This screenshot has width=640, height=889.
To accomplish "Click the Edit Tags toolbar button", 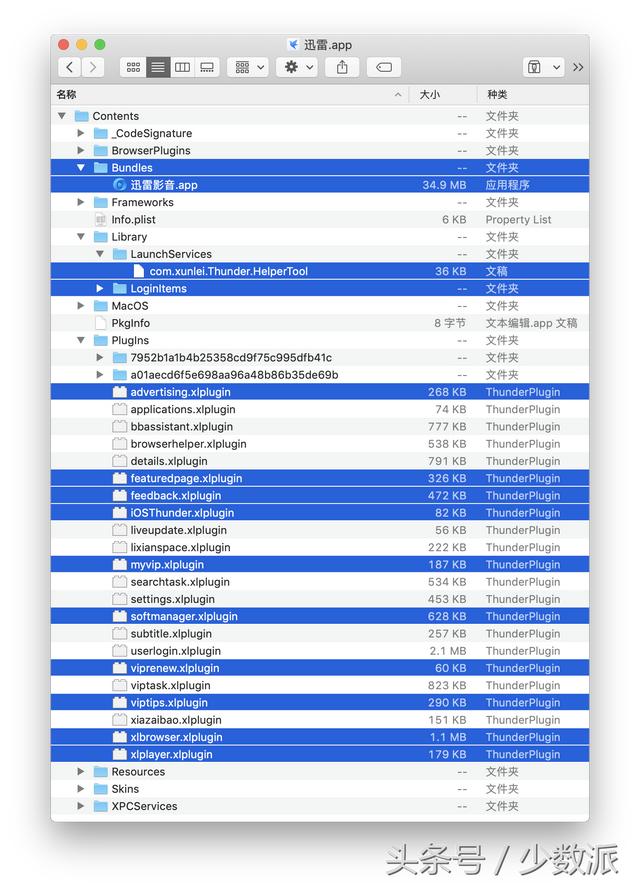I will 384,67.
